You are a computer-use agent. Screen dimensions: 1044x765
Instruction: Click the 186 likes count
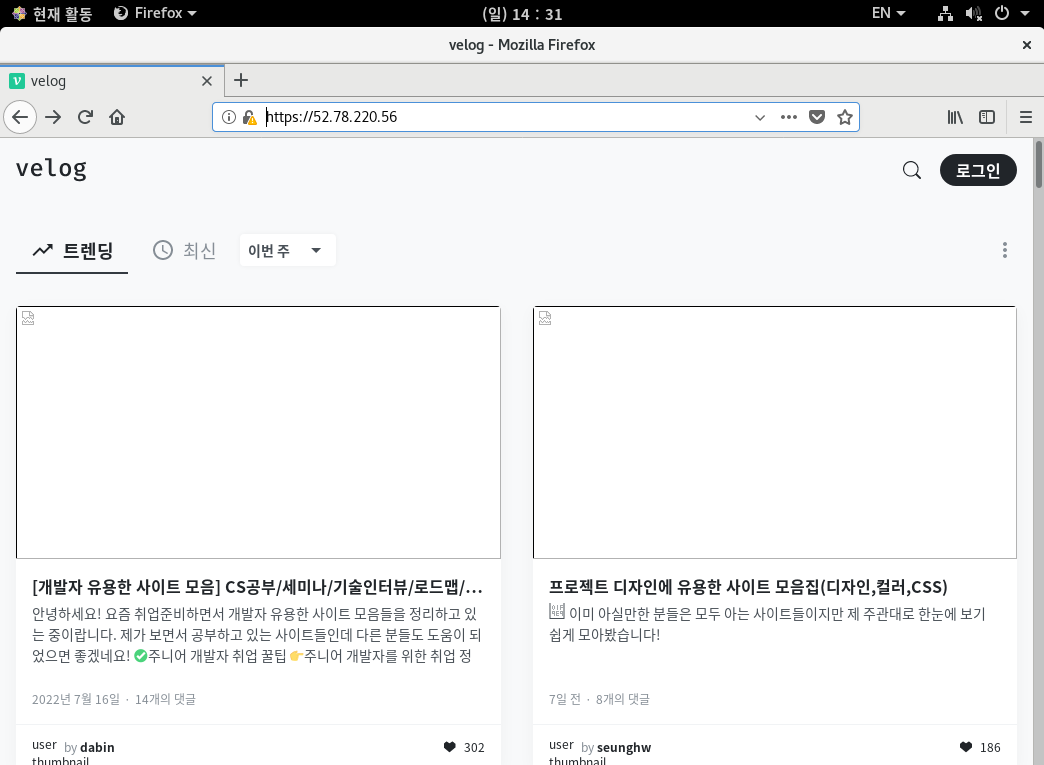click(x=990, y=747)
